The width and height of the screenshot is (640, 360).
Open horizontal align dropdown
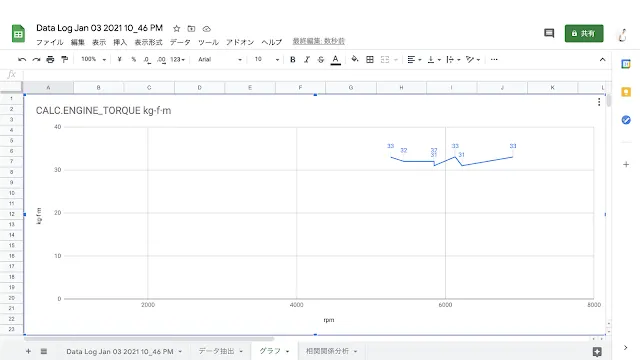(414, 60)
